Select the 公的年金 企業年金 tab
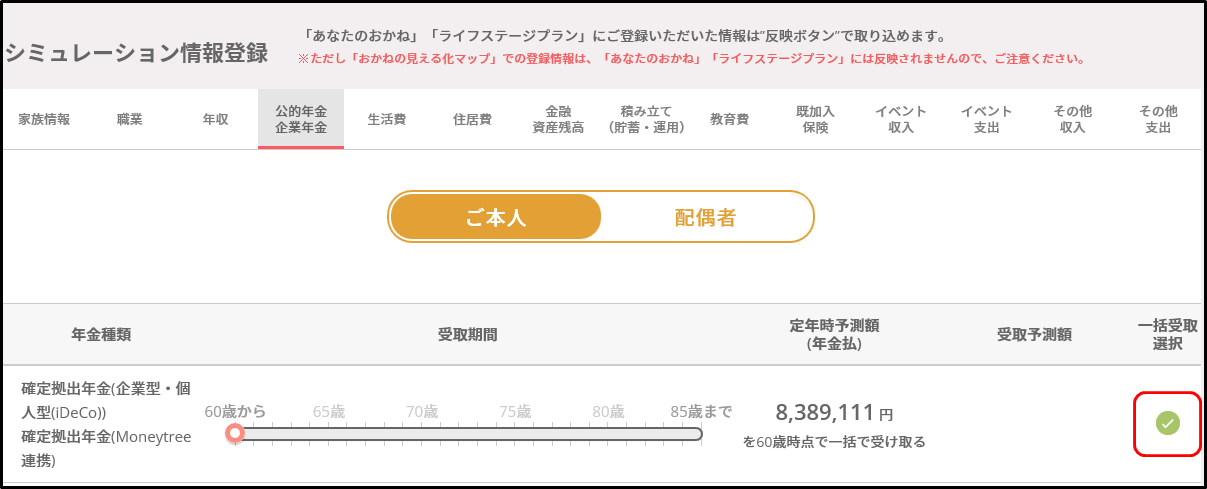The image size is (1207, 489). point(301,119)
